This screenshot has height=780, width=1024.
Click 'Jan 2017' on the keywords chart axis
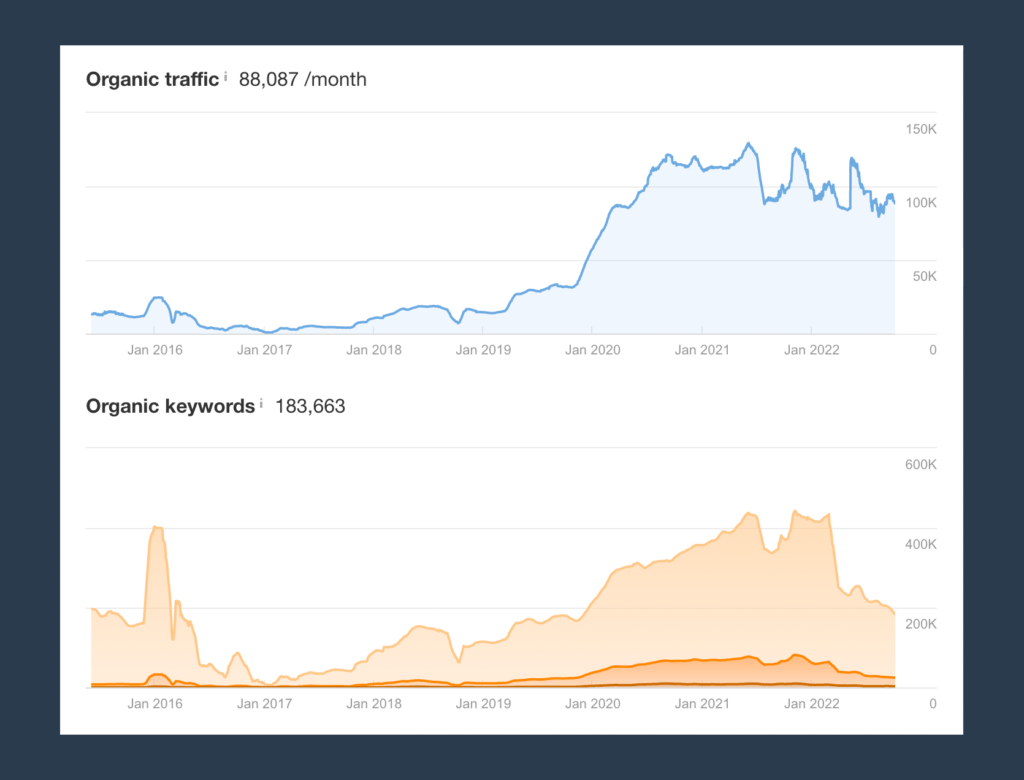click(x=264, y=704)
